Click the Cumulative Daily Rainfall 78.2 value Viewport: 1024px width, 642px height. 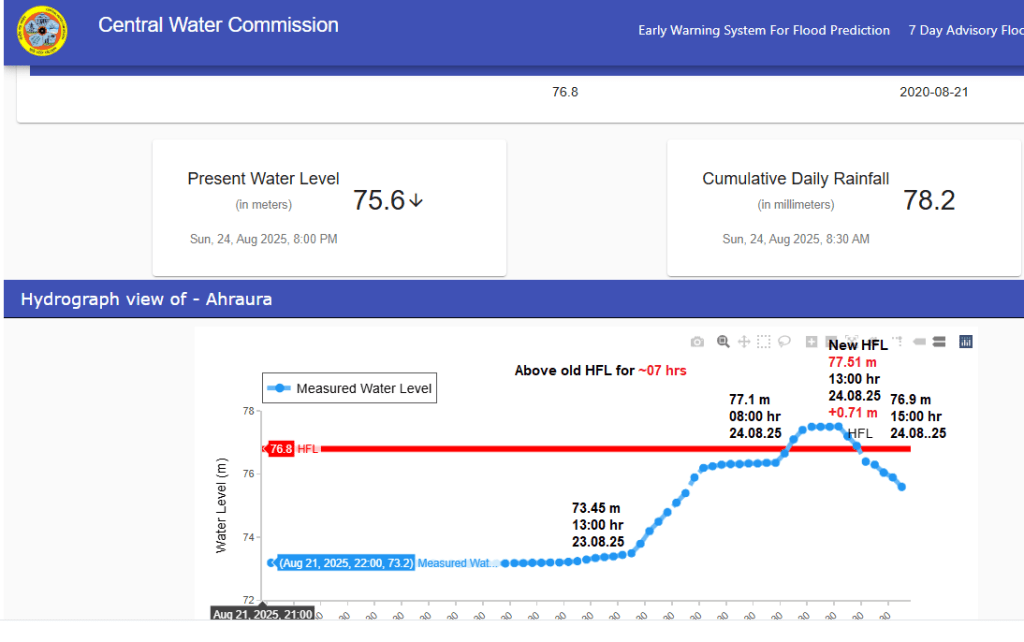click(x=929, y=200)
